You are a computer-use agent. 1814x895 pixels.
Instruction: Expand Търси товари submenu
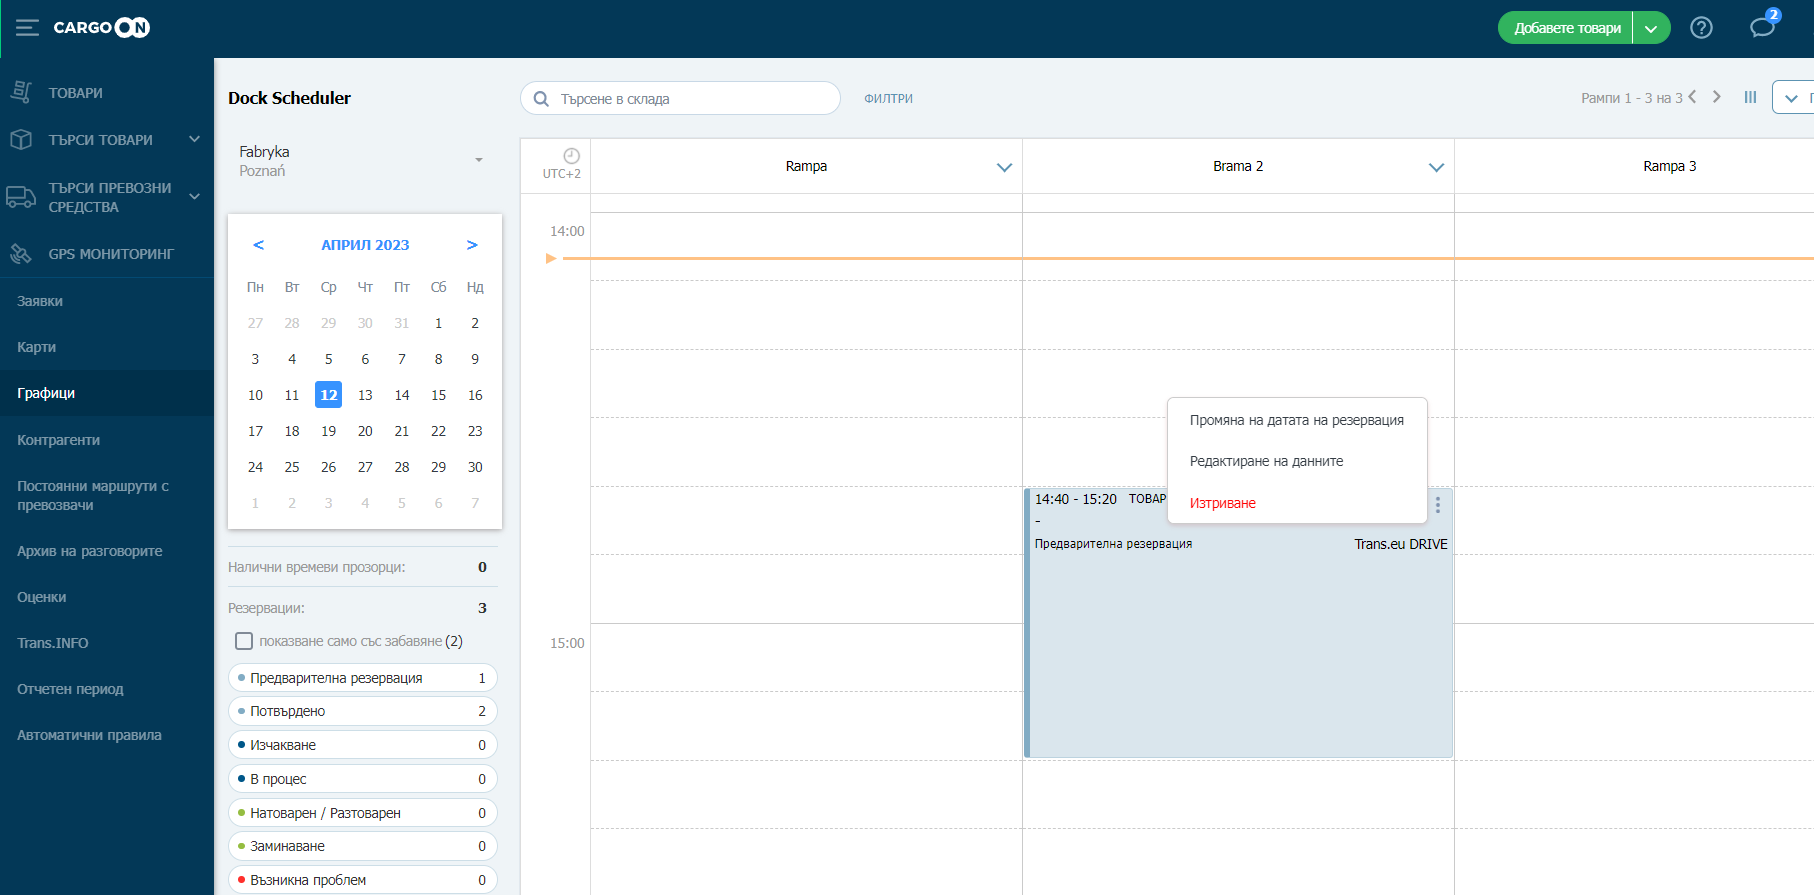pyautogui.click(x=194, y=139)
